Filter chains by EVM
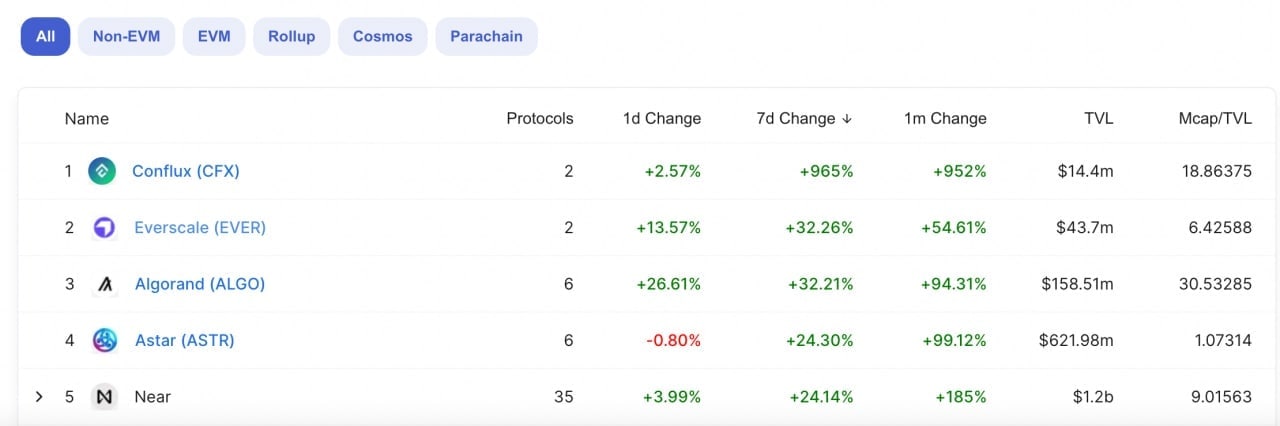1280x426 pixels. coord(214,36)
